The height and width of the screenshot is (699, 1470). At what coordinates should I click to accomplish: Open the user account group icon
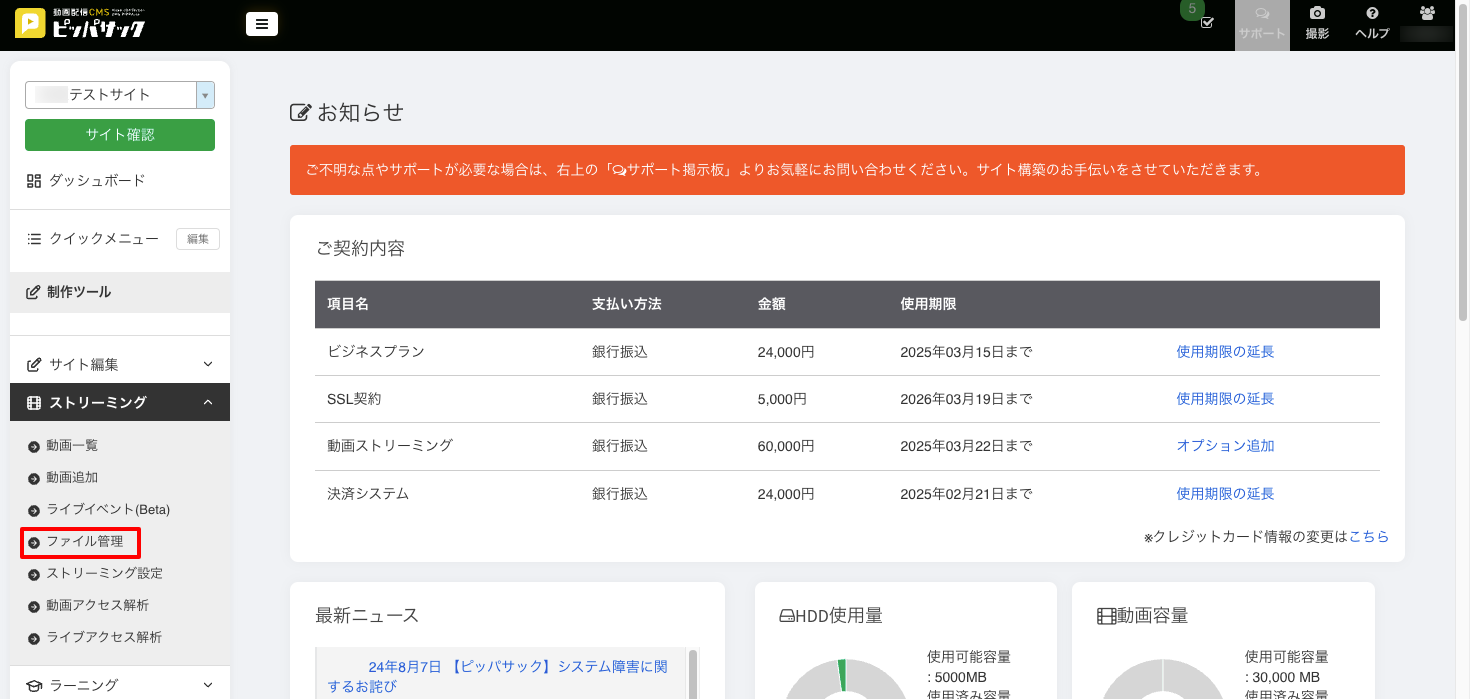(x=1427, y=14)
